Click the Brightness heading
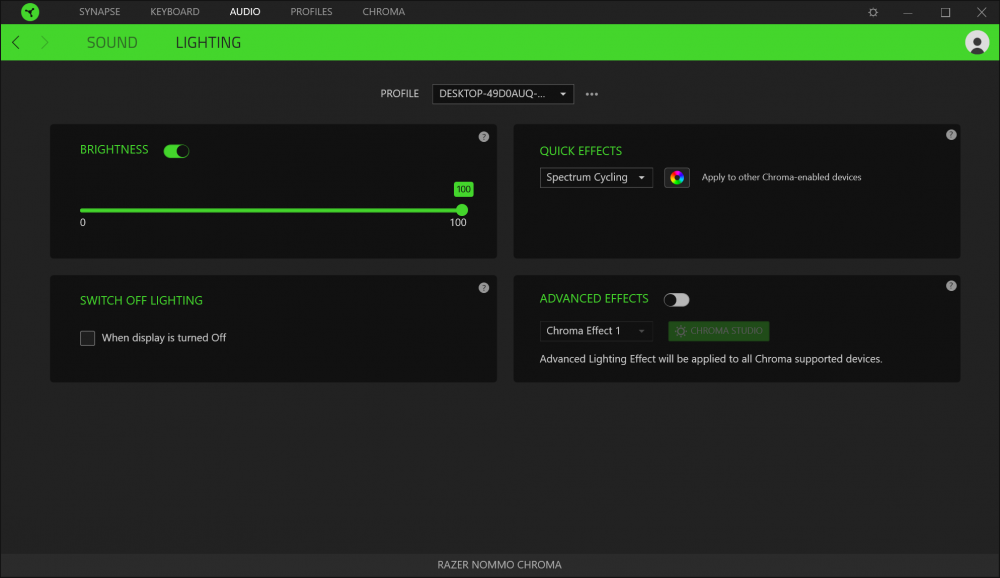Image resolution: width=1000 pixels, height=578 pixels. coord(114,149)
